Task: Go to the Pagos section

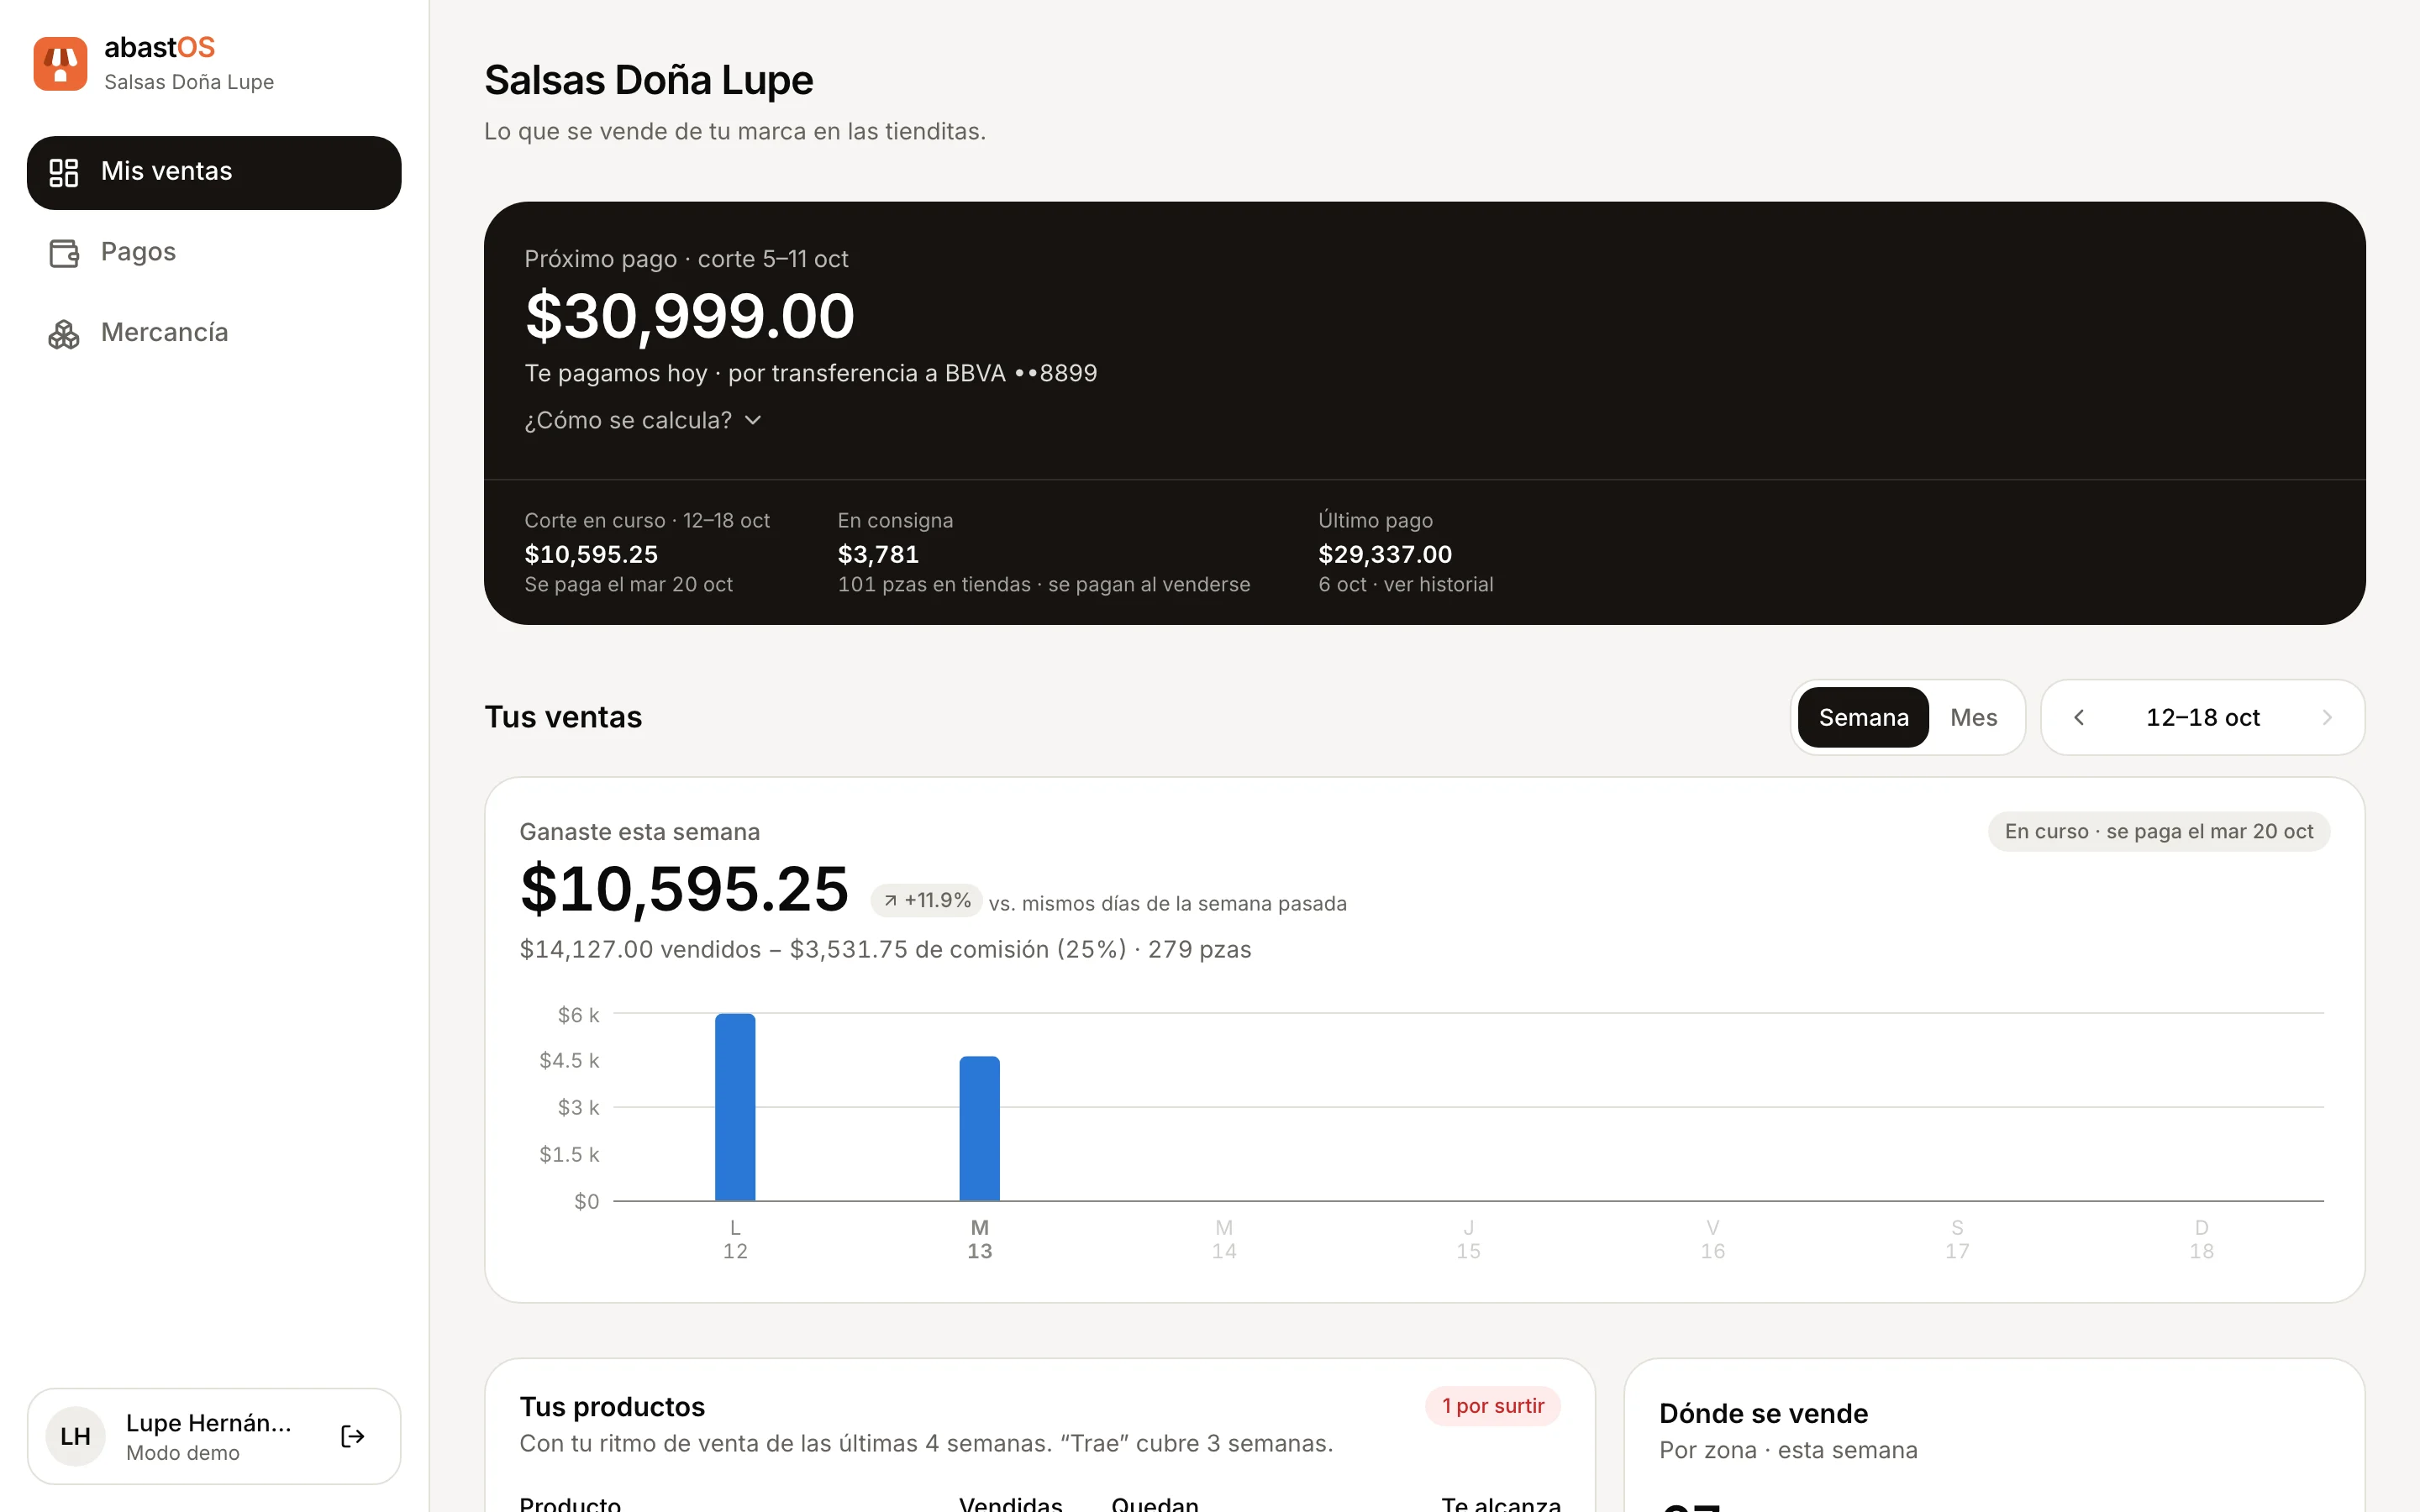Action: click(x=214, y=252)
